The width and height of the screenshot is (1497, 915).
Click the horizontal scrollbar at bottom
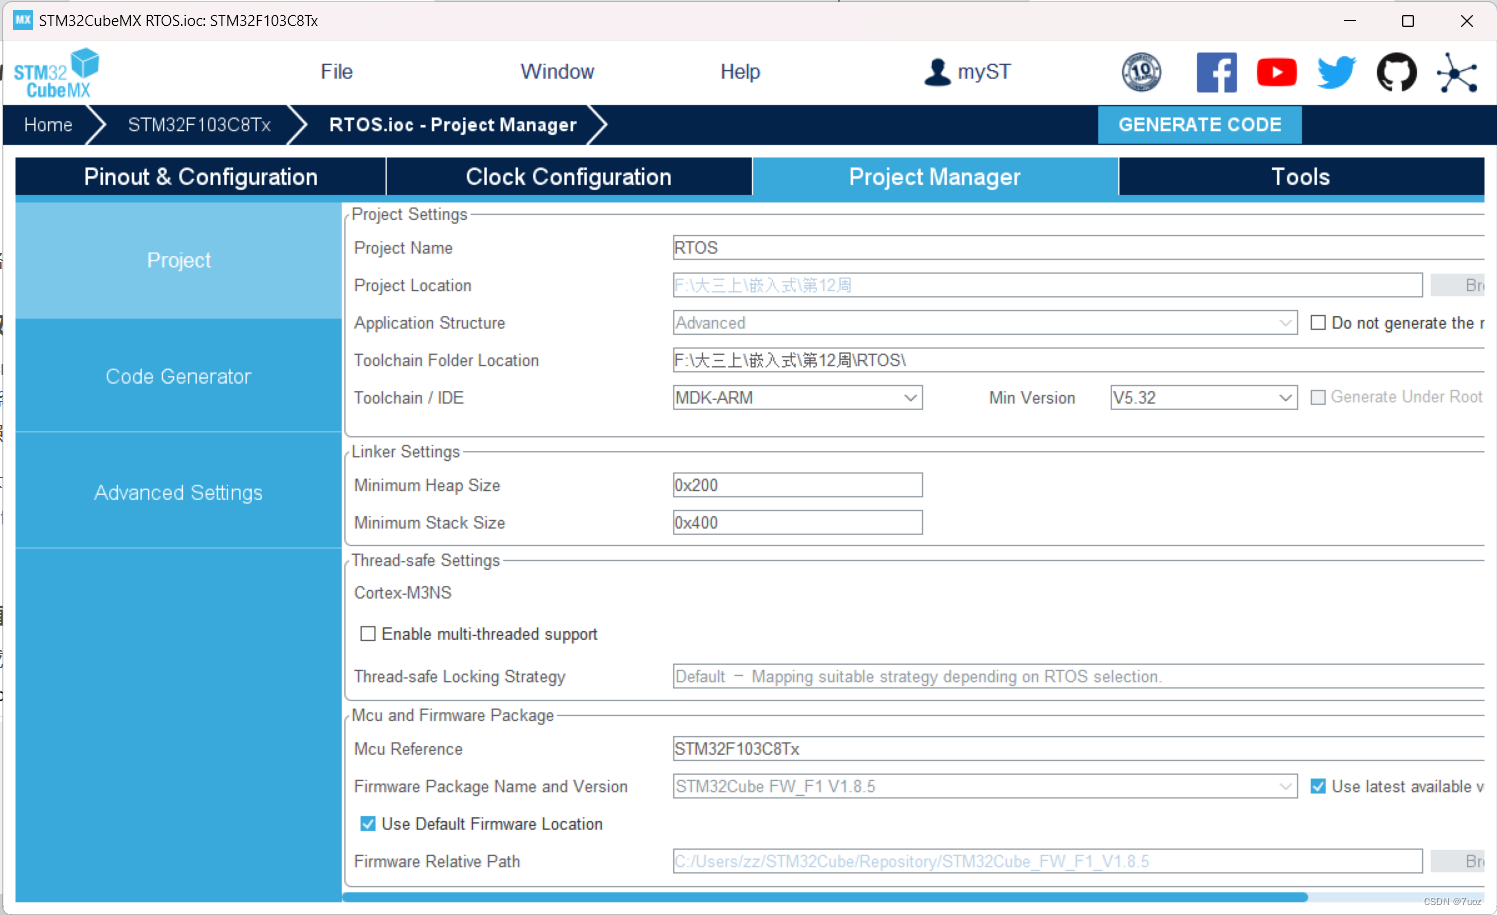pos(825,897)
